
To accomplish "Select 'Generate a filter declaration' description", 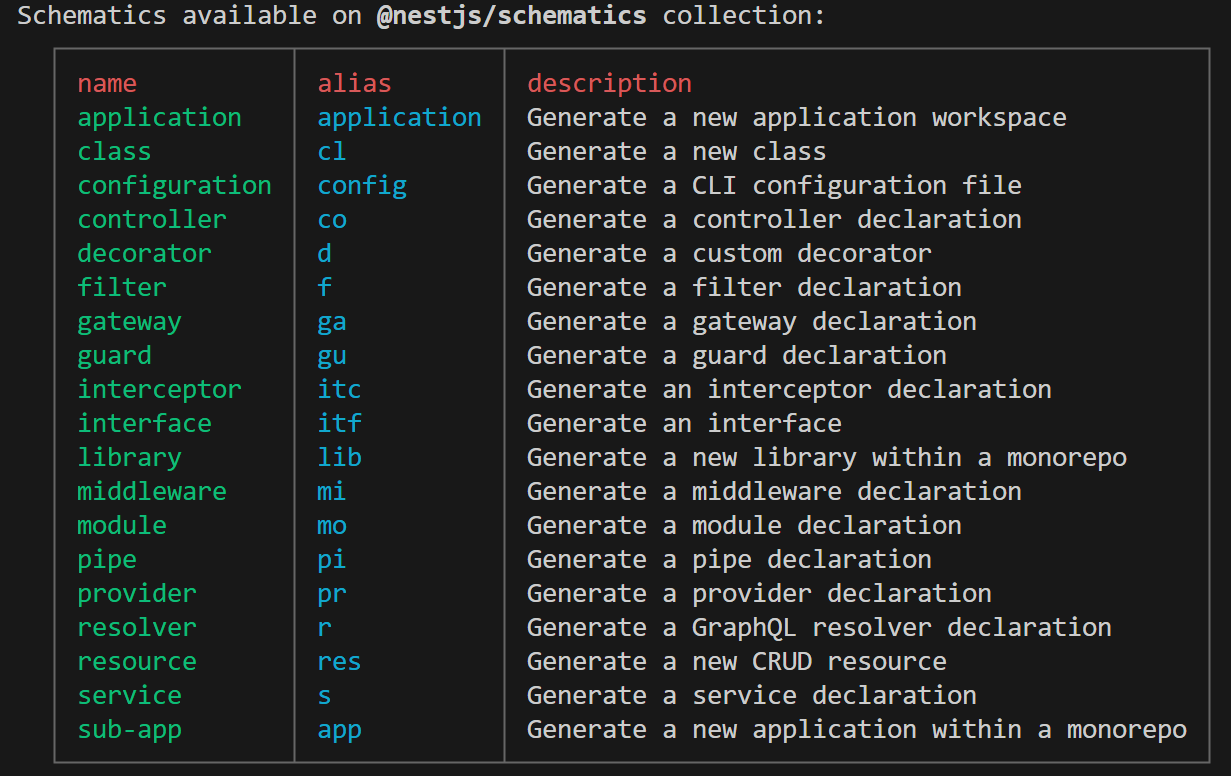I will [x=744, y=288].
